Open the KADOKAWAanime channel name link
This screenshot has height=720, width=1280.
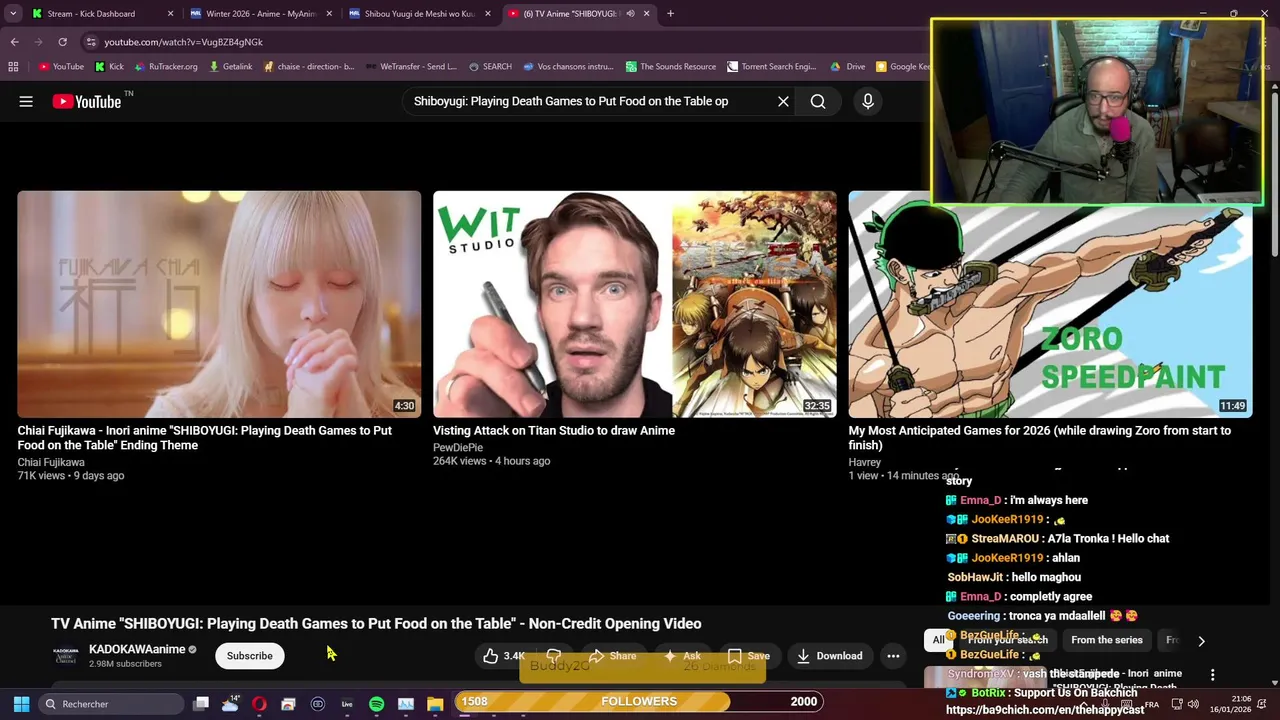click(137, 649)
